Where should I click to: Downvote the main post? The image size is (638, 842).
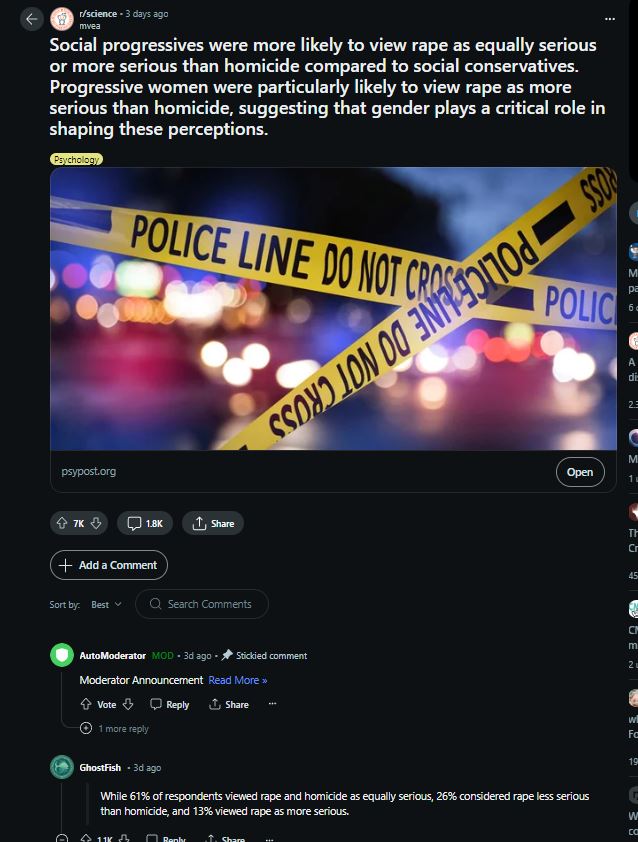click(96, 523)
